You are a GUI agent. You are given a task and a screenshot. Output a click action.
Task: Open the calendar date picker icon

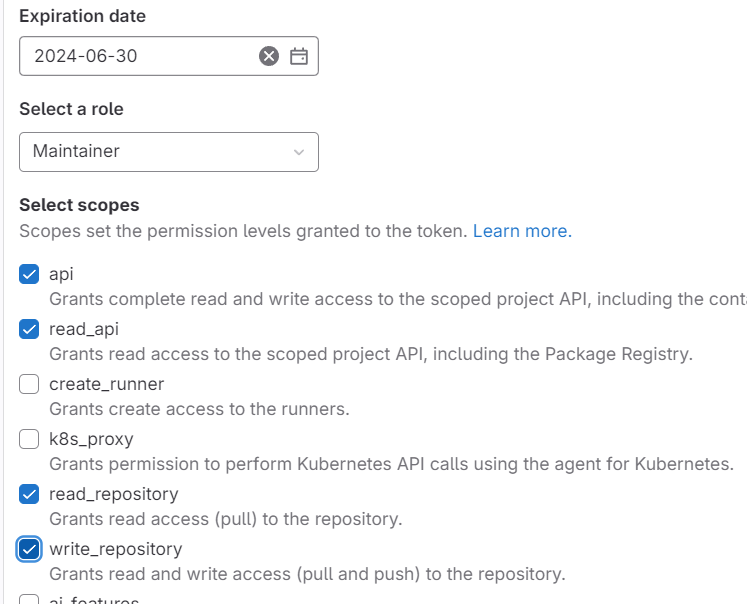[x=298, y=56]
